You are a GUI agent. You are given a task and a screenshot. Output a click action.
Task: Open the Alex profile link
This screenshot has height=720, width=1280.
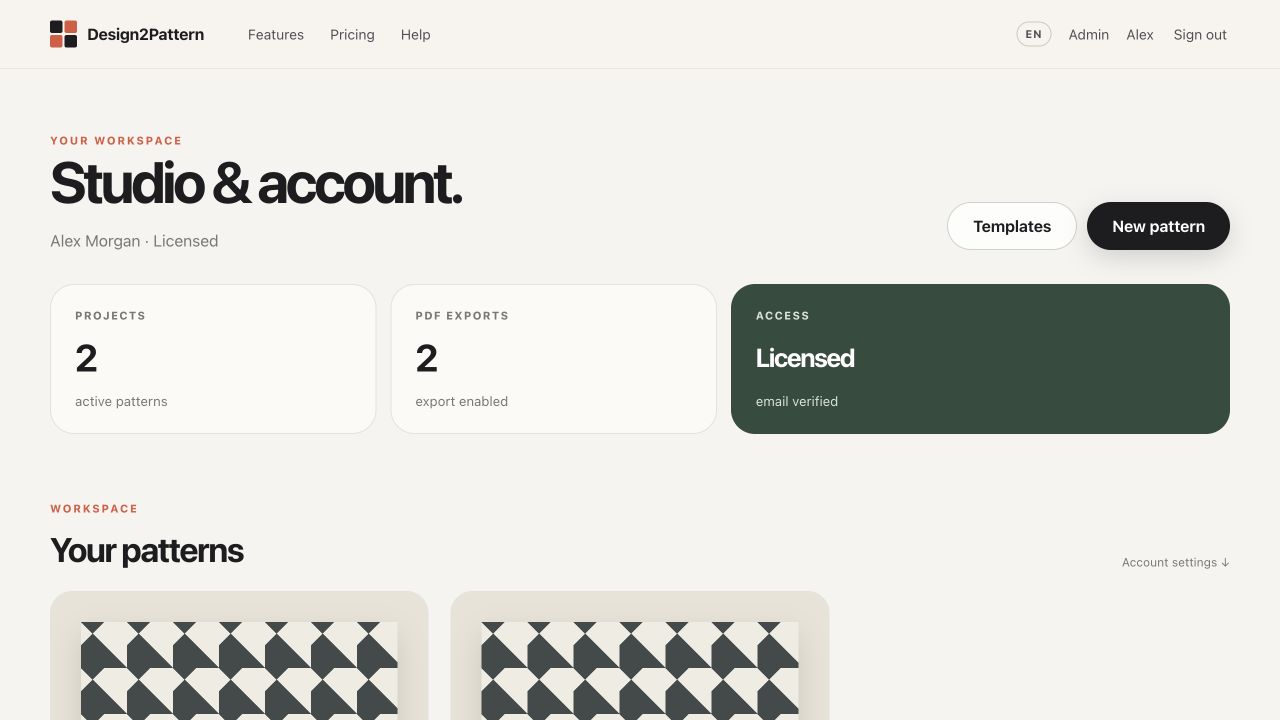[x=1140, y=34]
